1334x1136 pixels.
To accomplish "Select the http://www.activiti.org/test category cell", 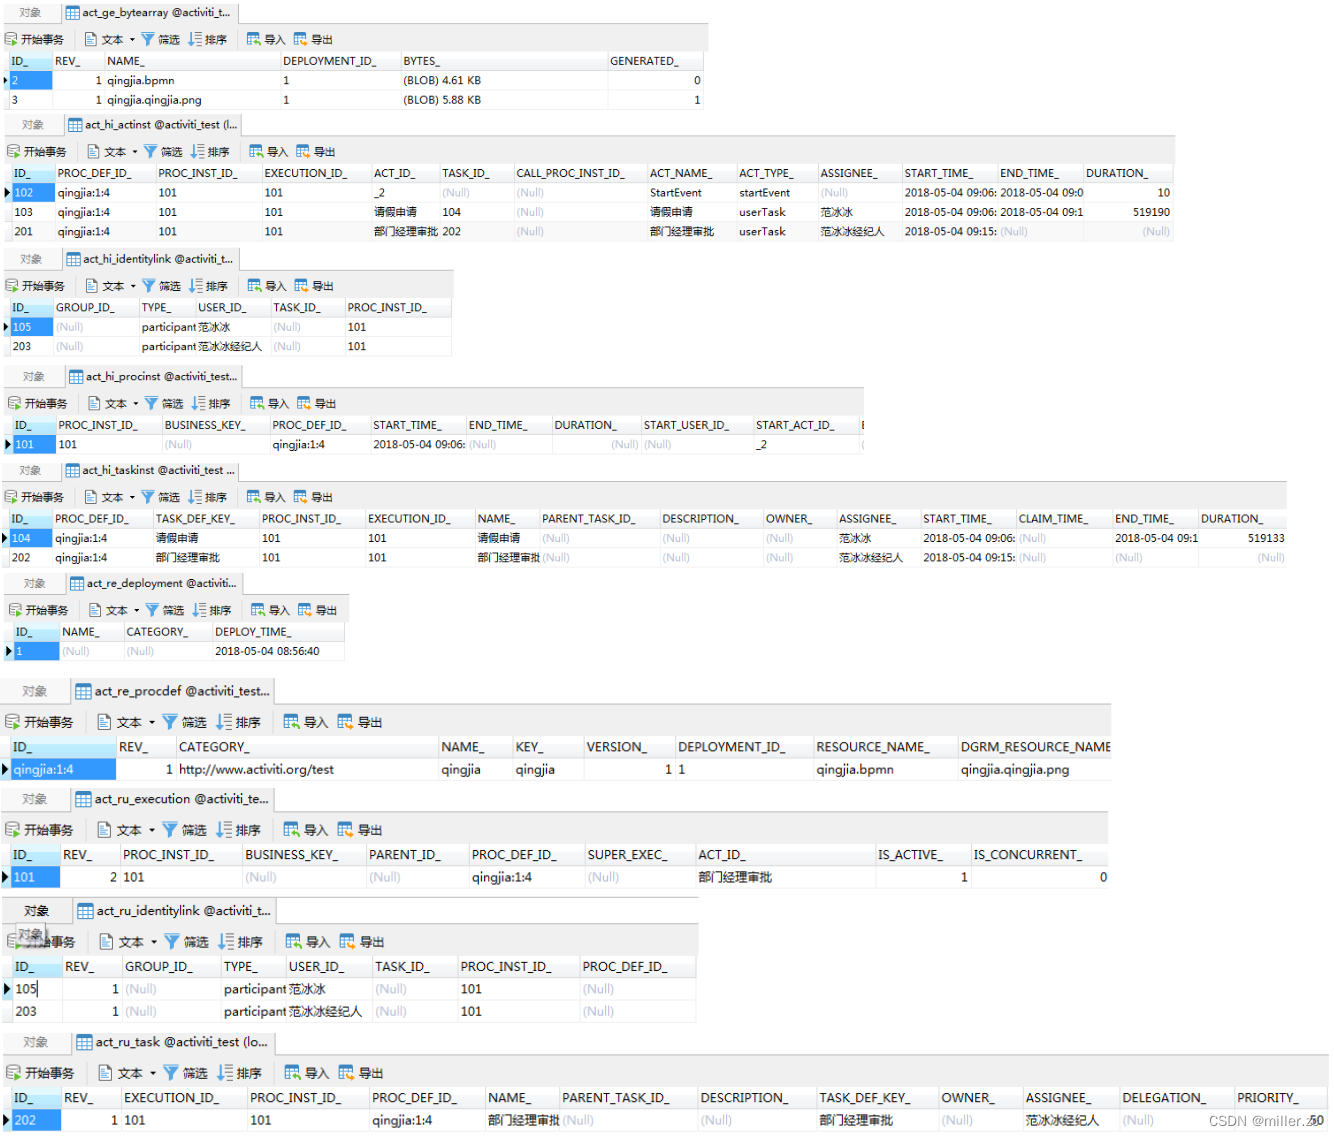I will (307, 770).
